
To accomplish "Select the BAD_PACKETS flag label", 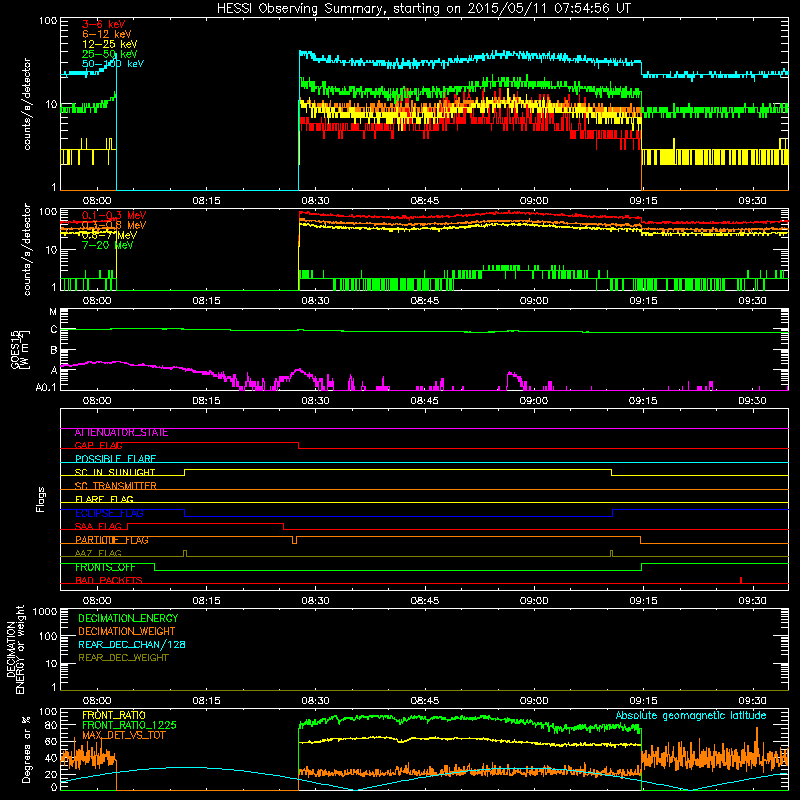I will 109,581.
